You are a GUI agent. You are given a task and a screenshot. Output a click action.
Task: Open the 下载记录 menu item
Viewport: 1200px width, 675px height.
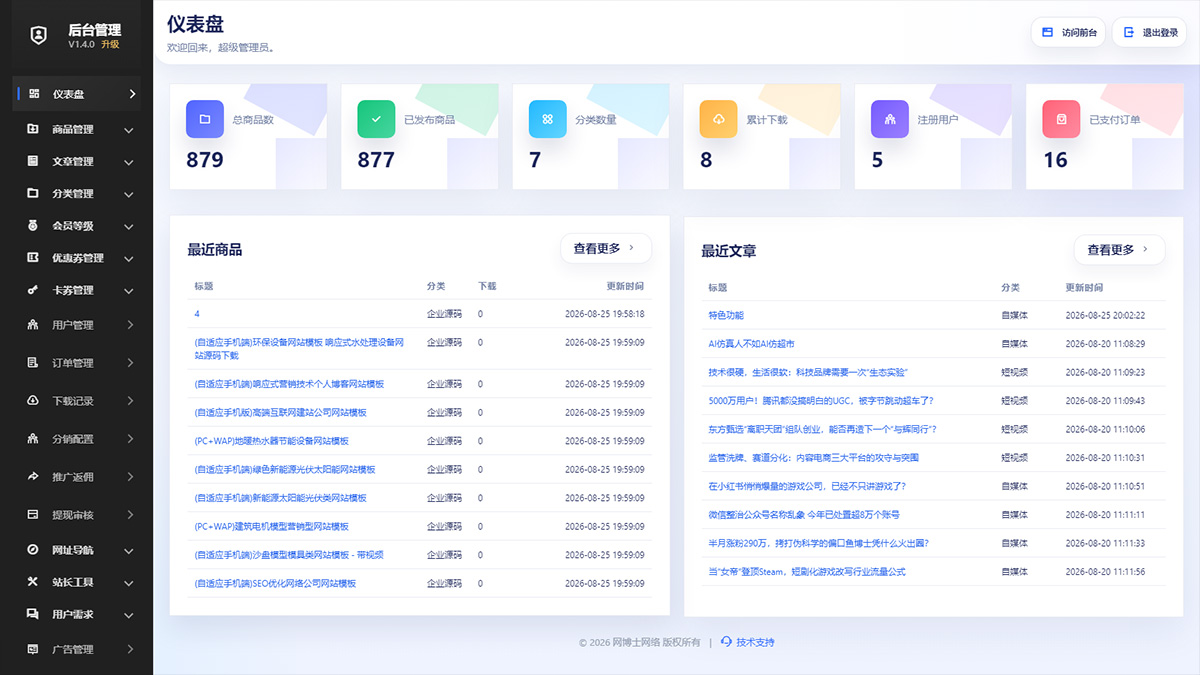(78, 401)
